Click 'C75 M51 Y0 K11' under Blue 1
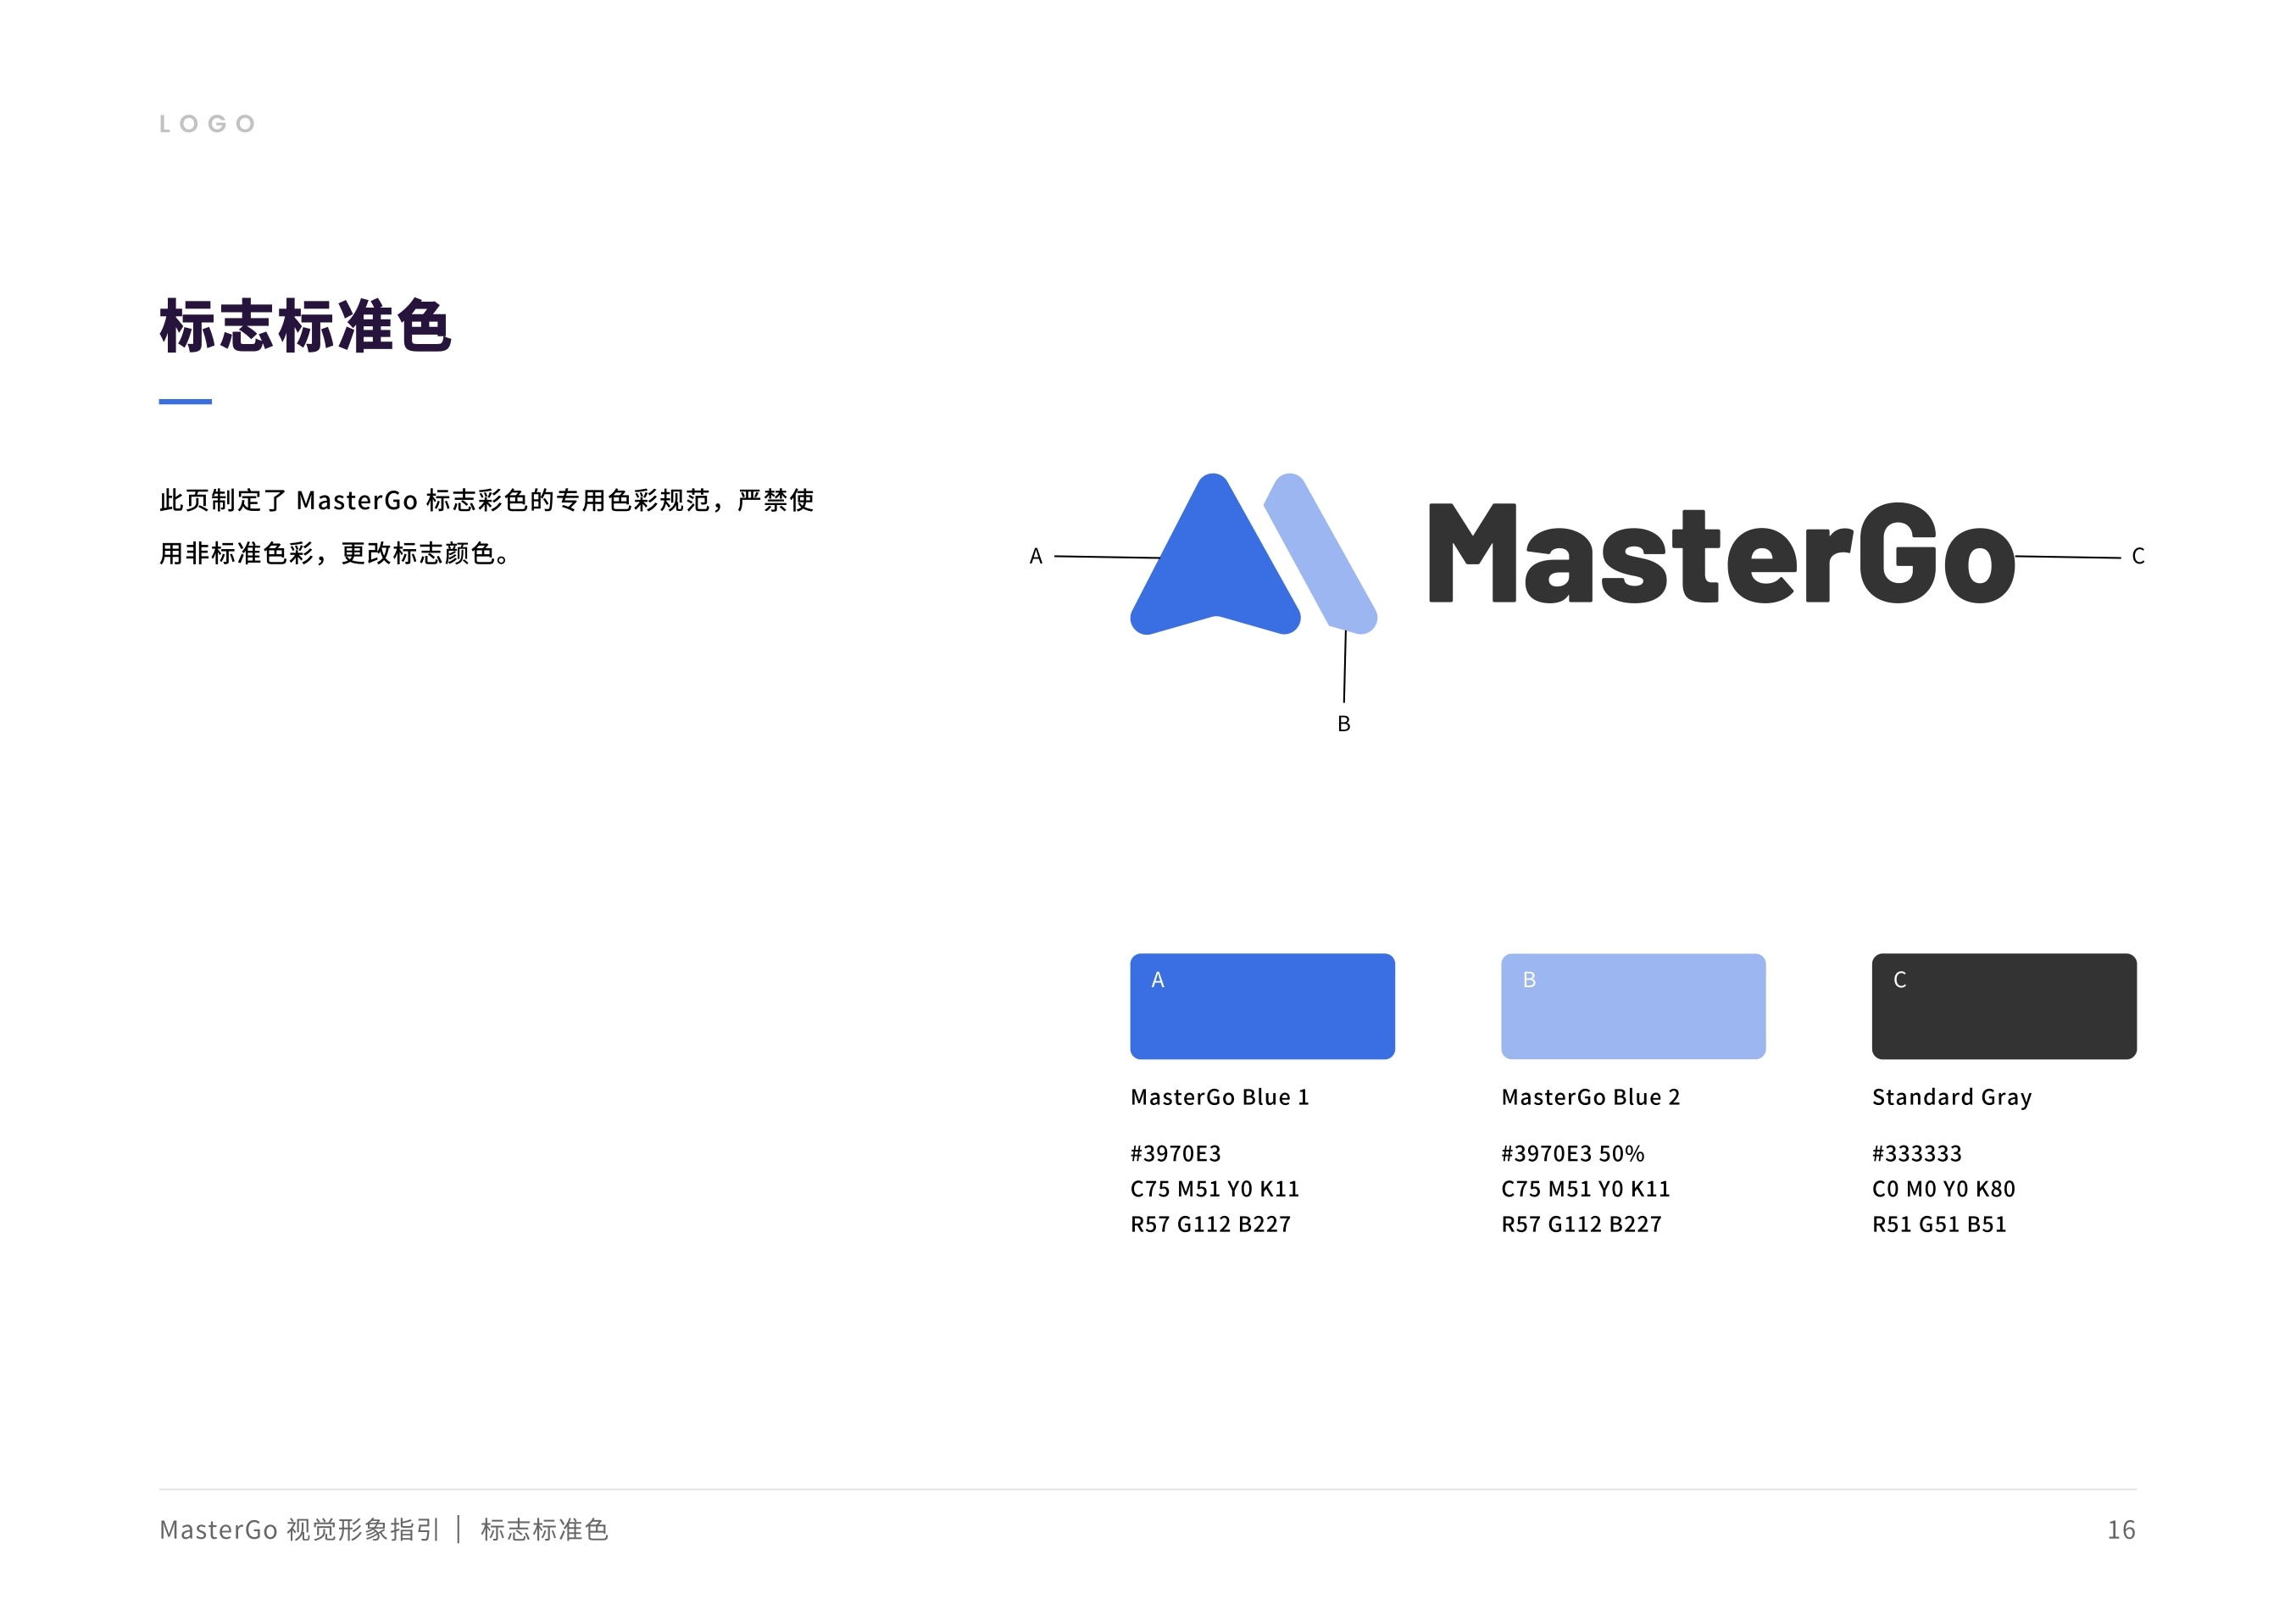Screen dimensions: 2296x1621 pyautogui.click(x=1215, y=1189)
